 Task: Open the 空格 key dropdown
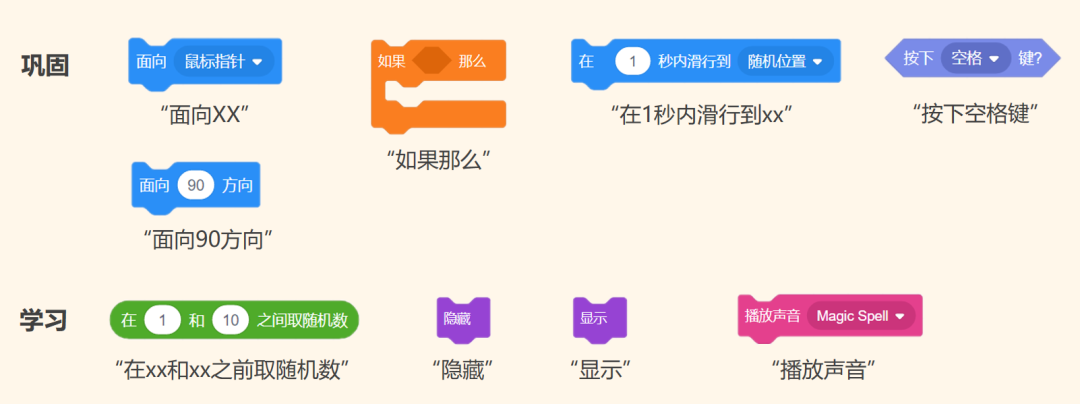pyautogui.click(x=975, y=59)
